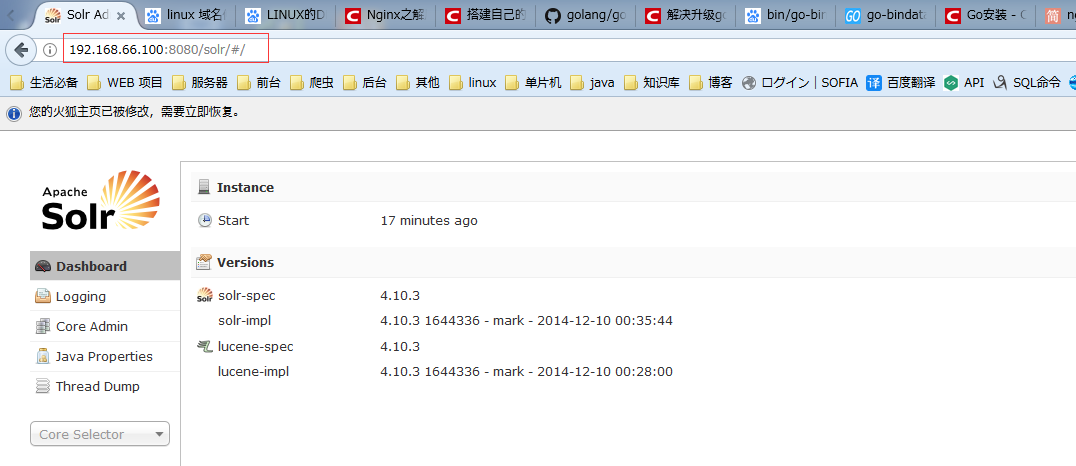
Task: Open the API bookmark
Action: tap(964, 83)
